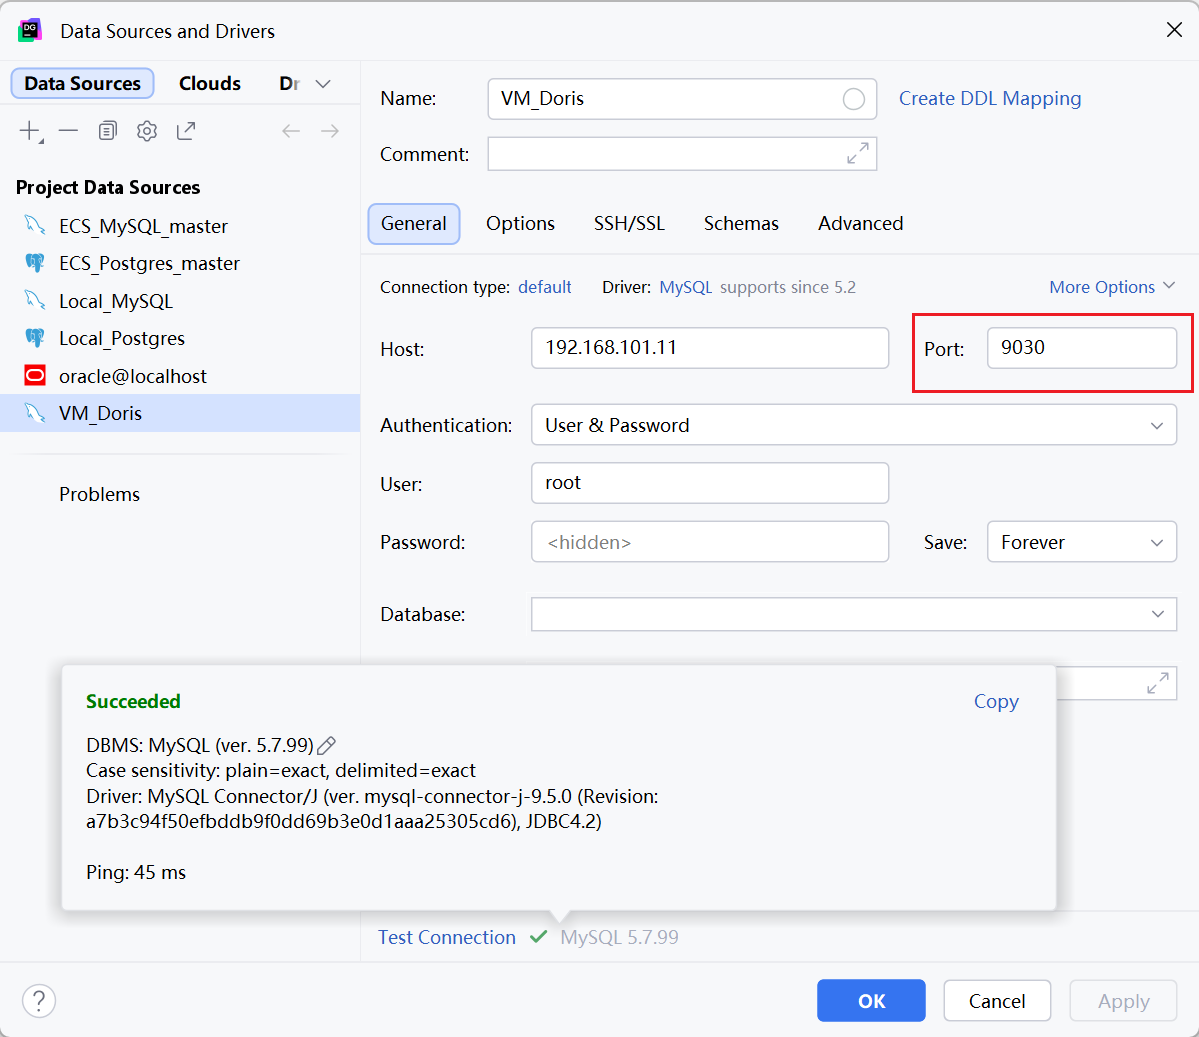Open help question mark button

click(x=39, y=1001)
